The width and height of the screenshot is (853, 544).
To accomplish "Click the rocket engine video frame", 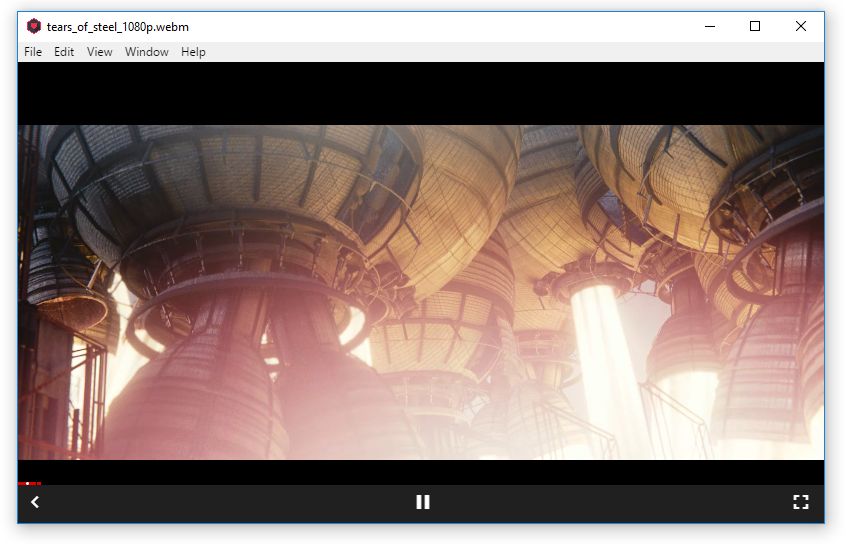I will tap(421, 292).
